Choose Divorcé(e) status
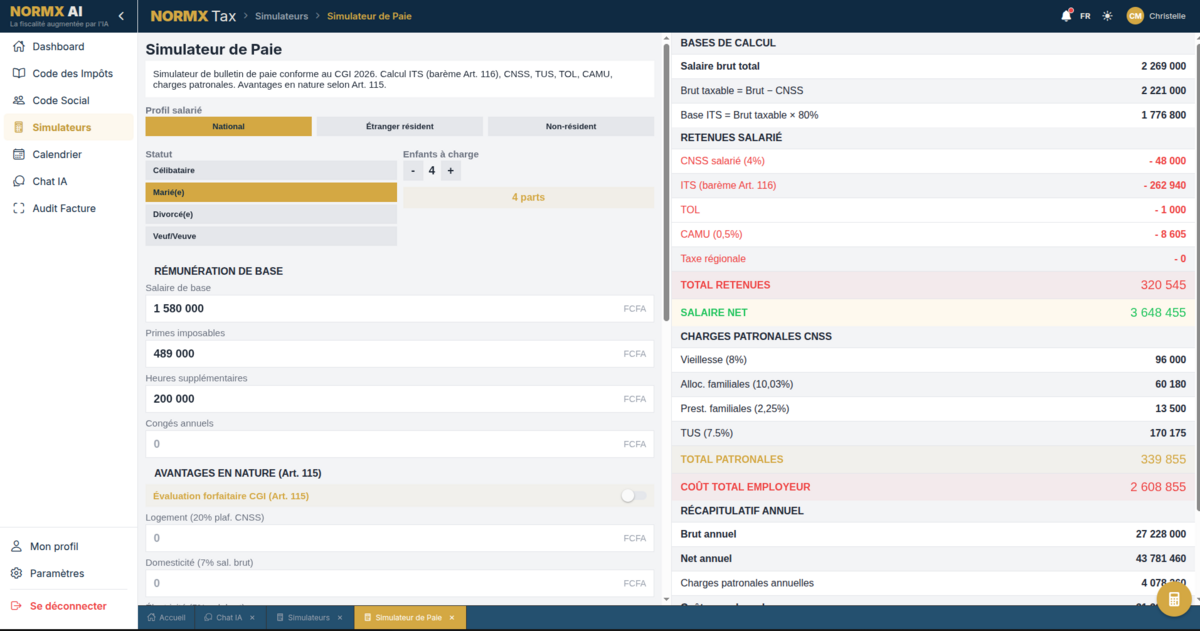 pos(271,214)
